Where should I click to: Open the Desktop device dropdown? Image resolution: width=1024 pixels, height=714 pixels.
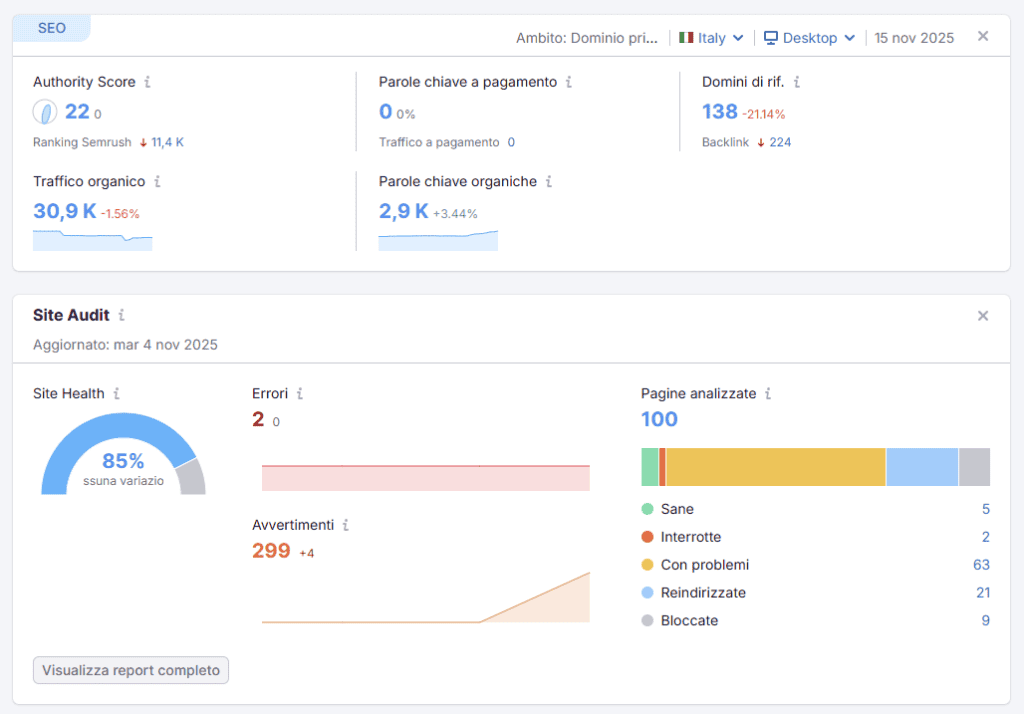click(x=810, y=38)
